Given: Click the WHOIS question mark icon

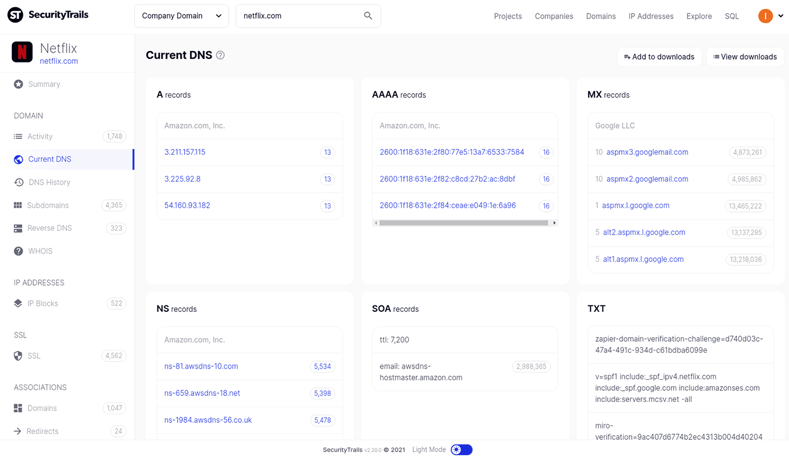Looking at the screenshot, I should point(18,251).
